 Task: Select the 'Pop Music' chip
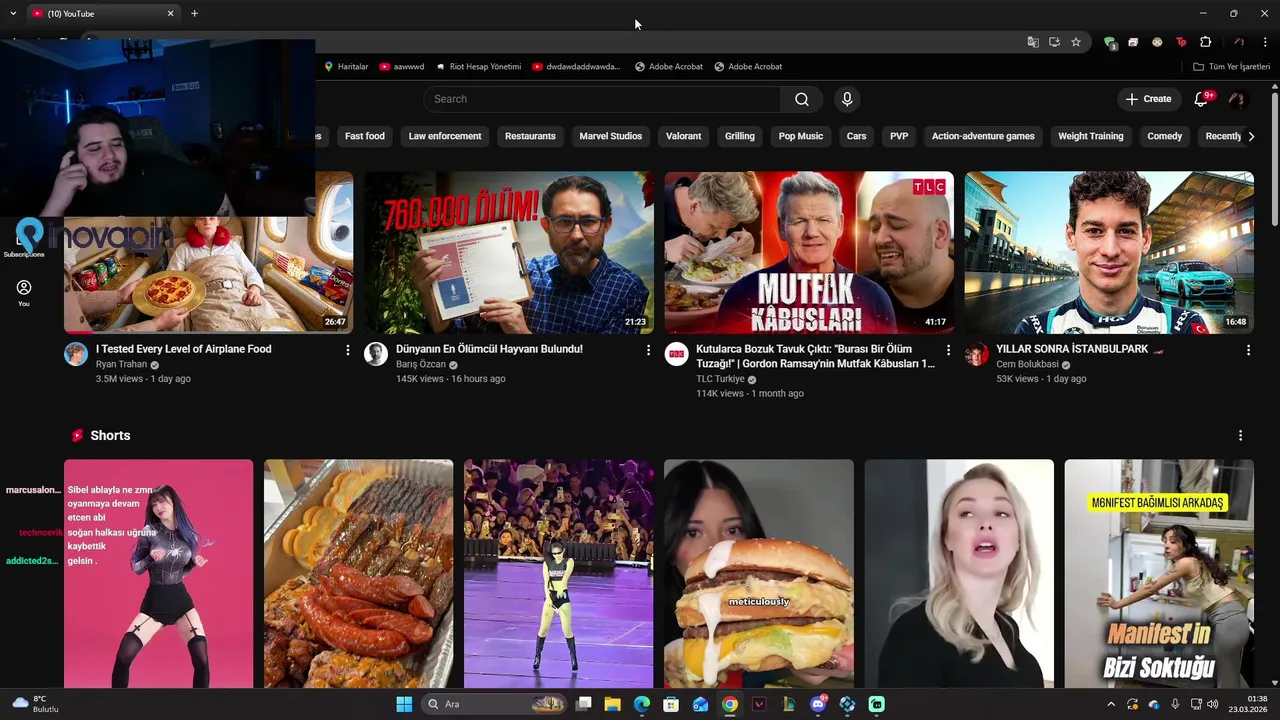[x=801, y=136]
